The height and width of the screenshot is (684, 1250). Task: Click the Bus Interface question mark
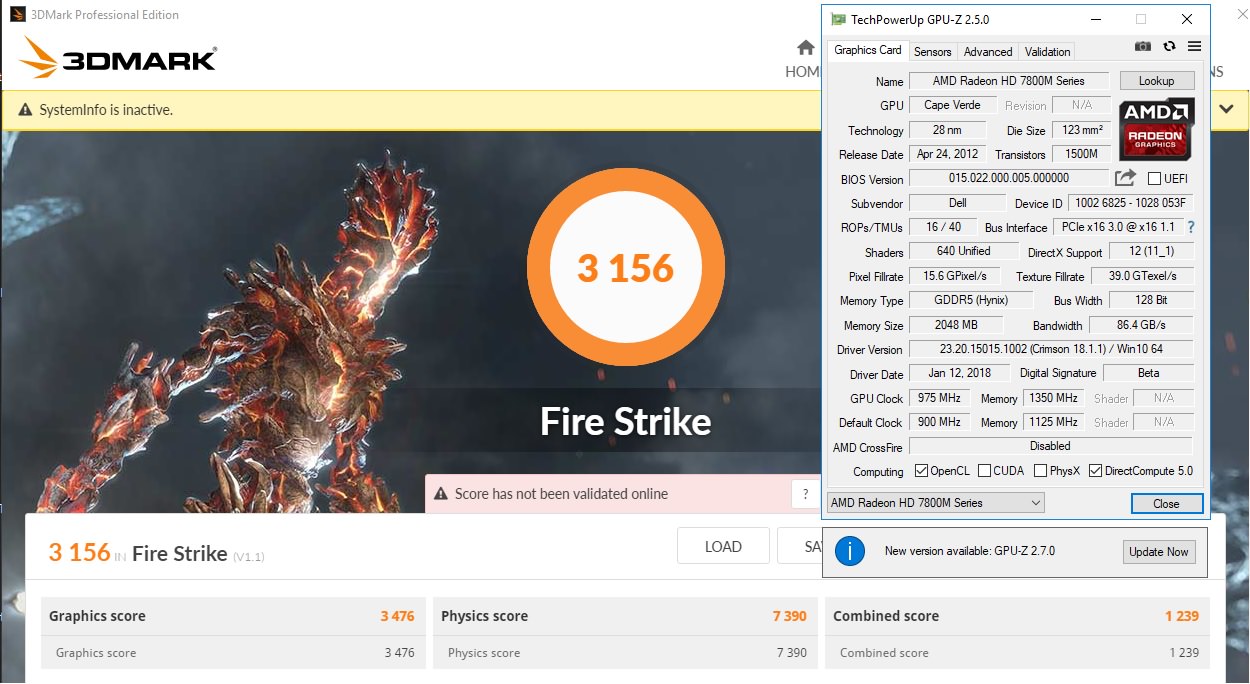(1191, 227)
